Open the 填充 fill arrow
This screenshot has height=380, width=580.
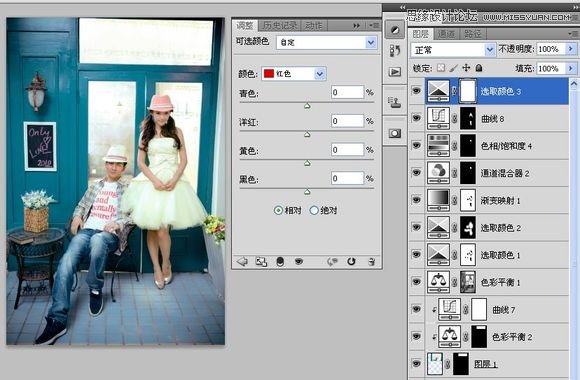point(571,68)
